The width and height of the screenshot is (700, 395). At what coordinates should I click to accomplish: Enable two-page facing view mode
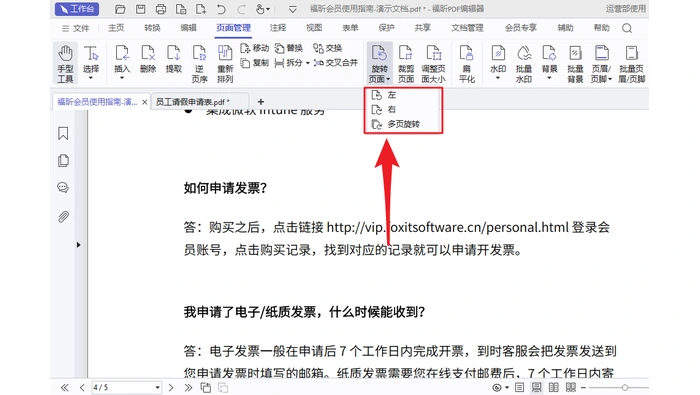(x=554, y=387)
